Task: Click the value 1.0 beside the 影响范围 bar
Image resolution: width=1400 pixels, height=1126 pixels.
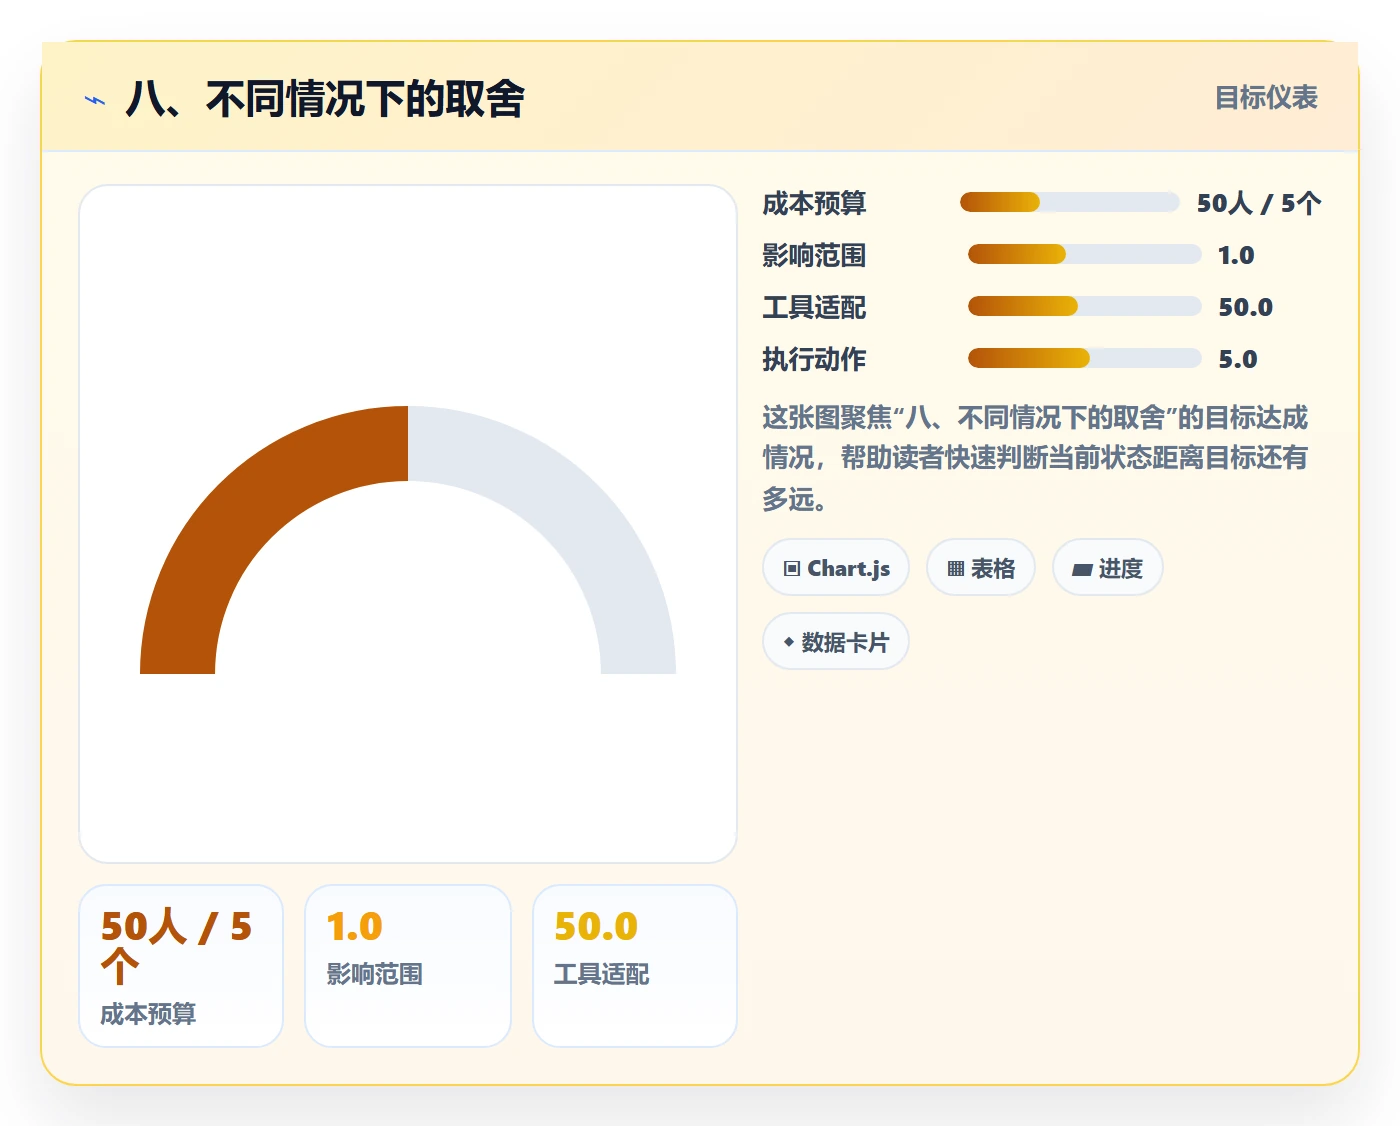Action: click(x=1236, y=256)
